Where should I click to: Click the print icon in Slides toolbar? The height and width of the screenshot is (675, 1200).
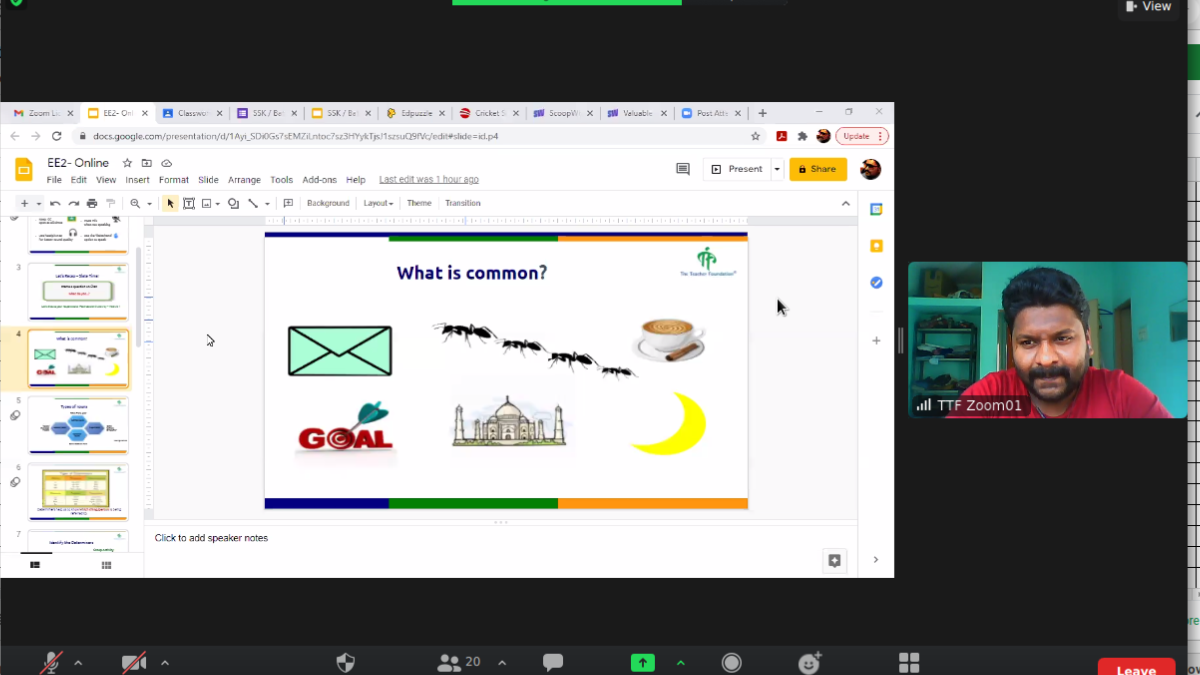92,204
